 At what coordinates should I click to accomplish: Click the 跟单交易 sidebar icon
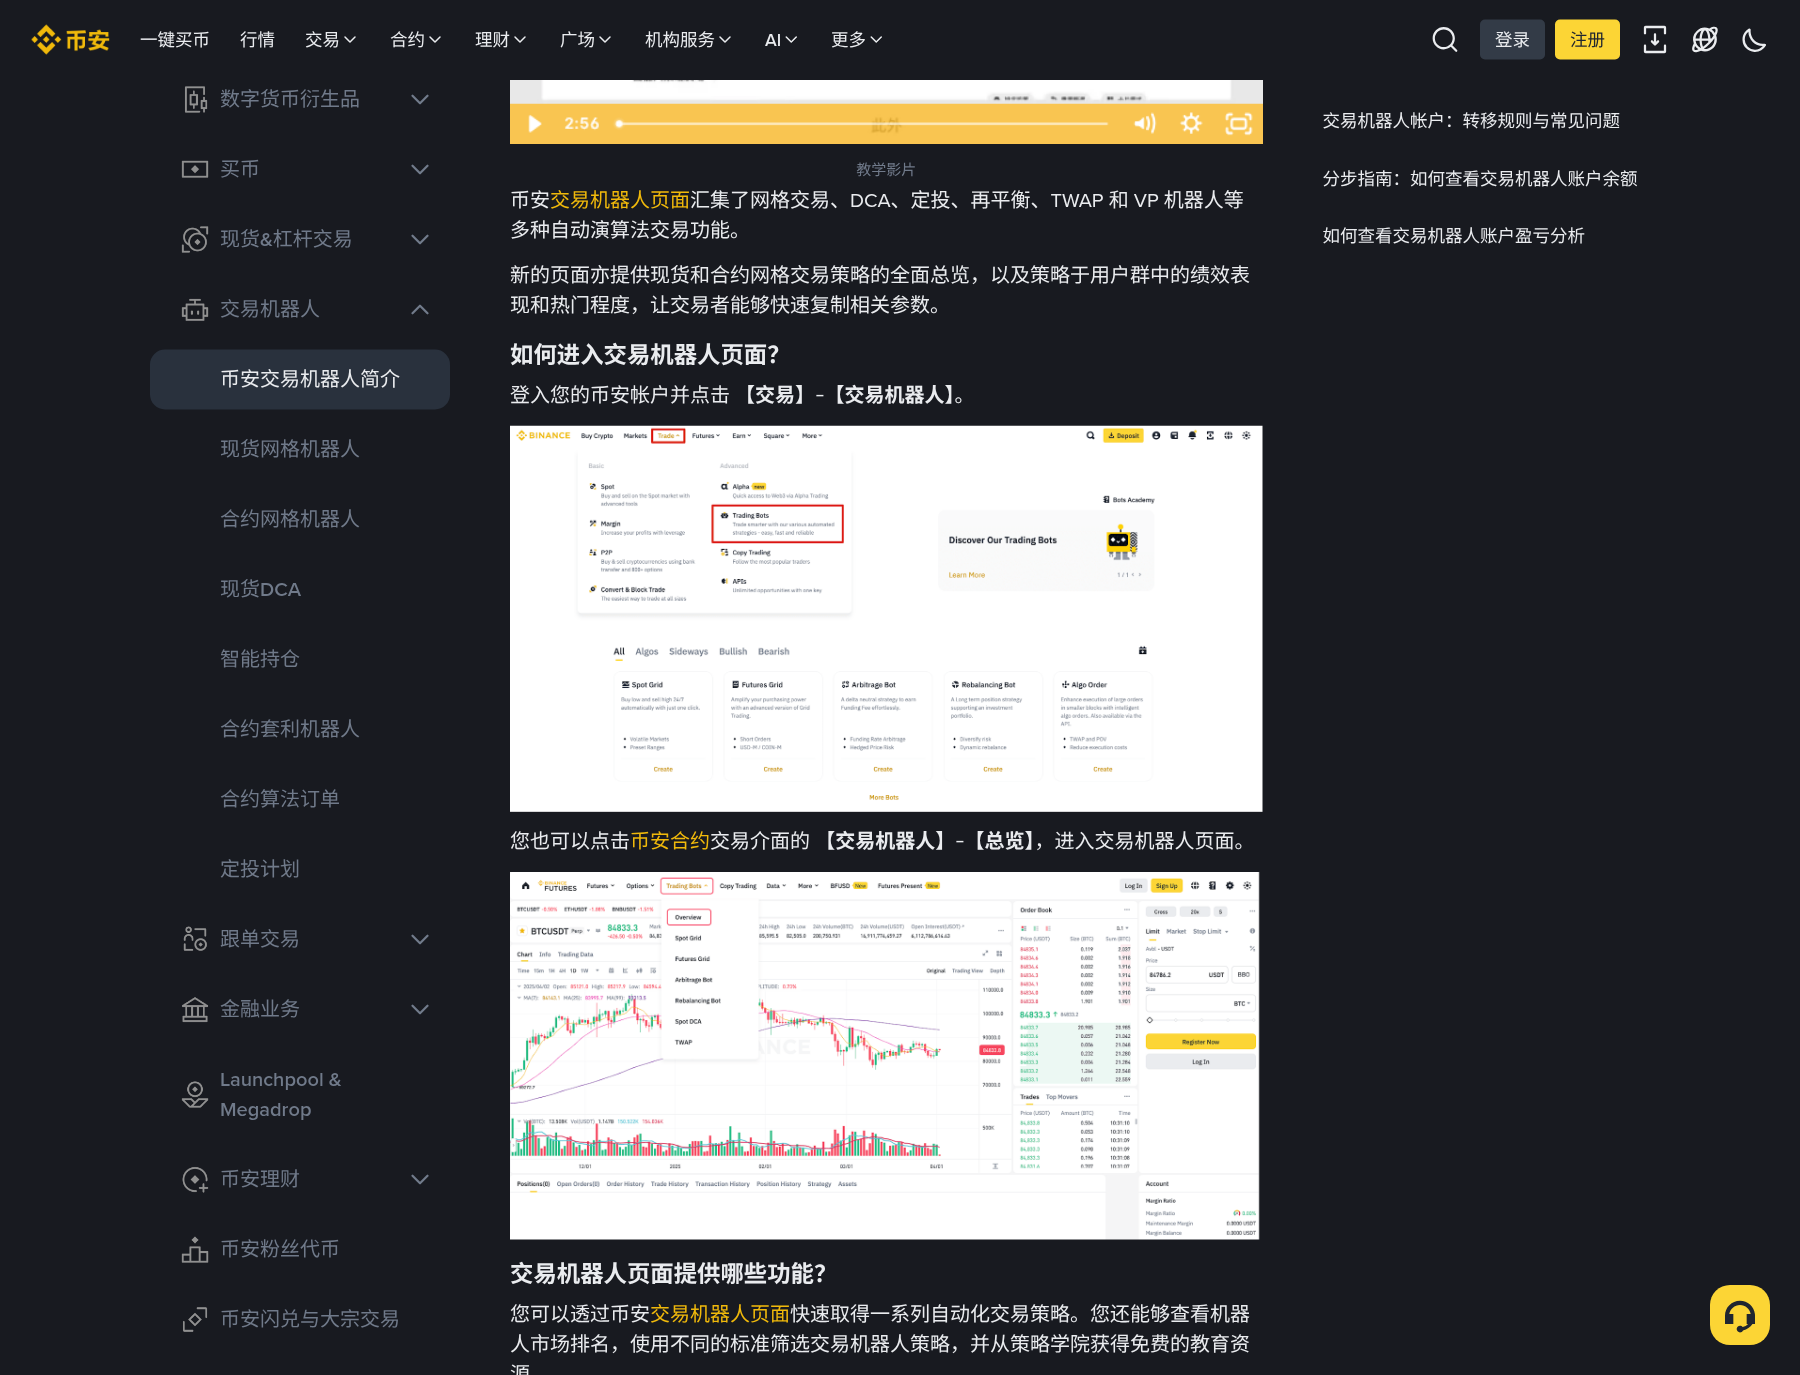[195, 939]
